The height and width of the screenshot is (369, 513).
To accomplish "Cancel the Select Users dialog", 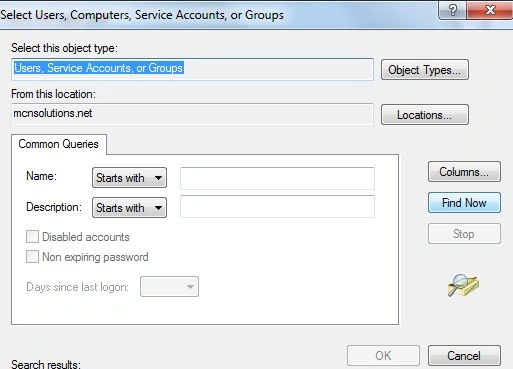I will [x=464, y=356].
